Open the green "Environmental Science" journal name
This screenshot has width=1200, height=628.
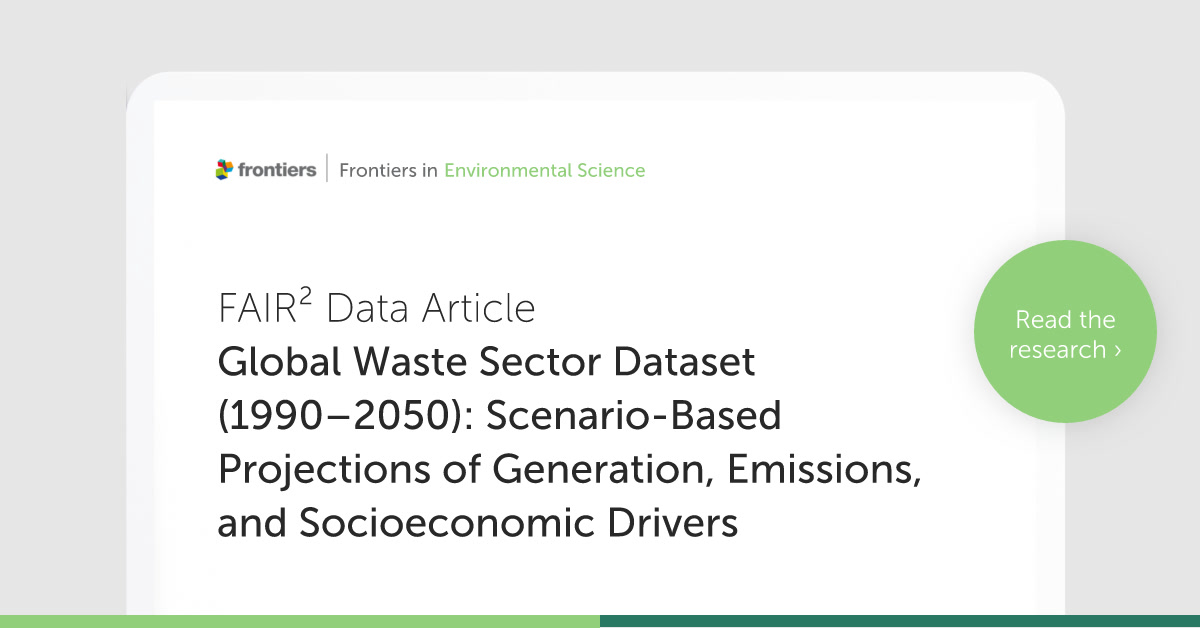pyautogui.click(x=544, y=170)
